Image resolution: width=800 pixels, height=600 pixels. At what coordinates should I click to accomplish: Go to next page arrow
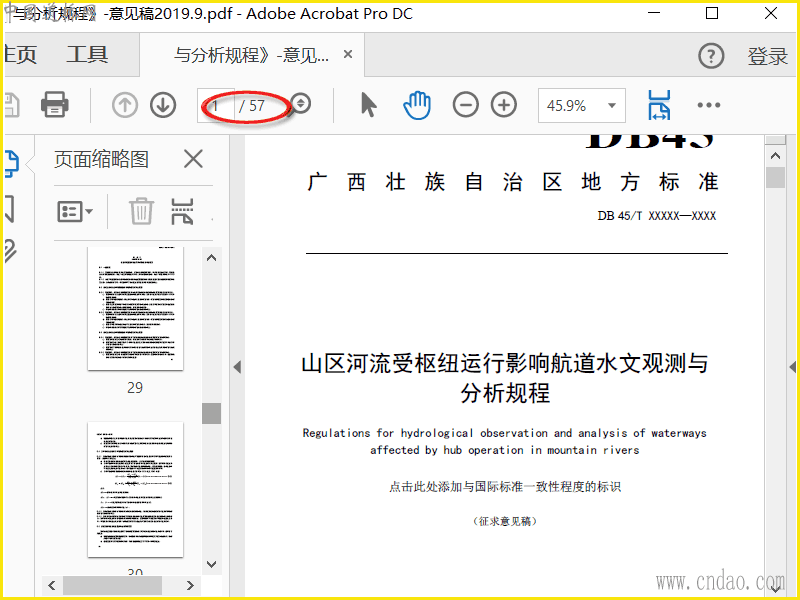[x=163, y=105]
